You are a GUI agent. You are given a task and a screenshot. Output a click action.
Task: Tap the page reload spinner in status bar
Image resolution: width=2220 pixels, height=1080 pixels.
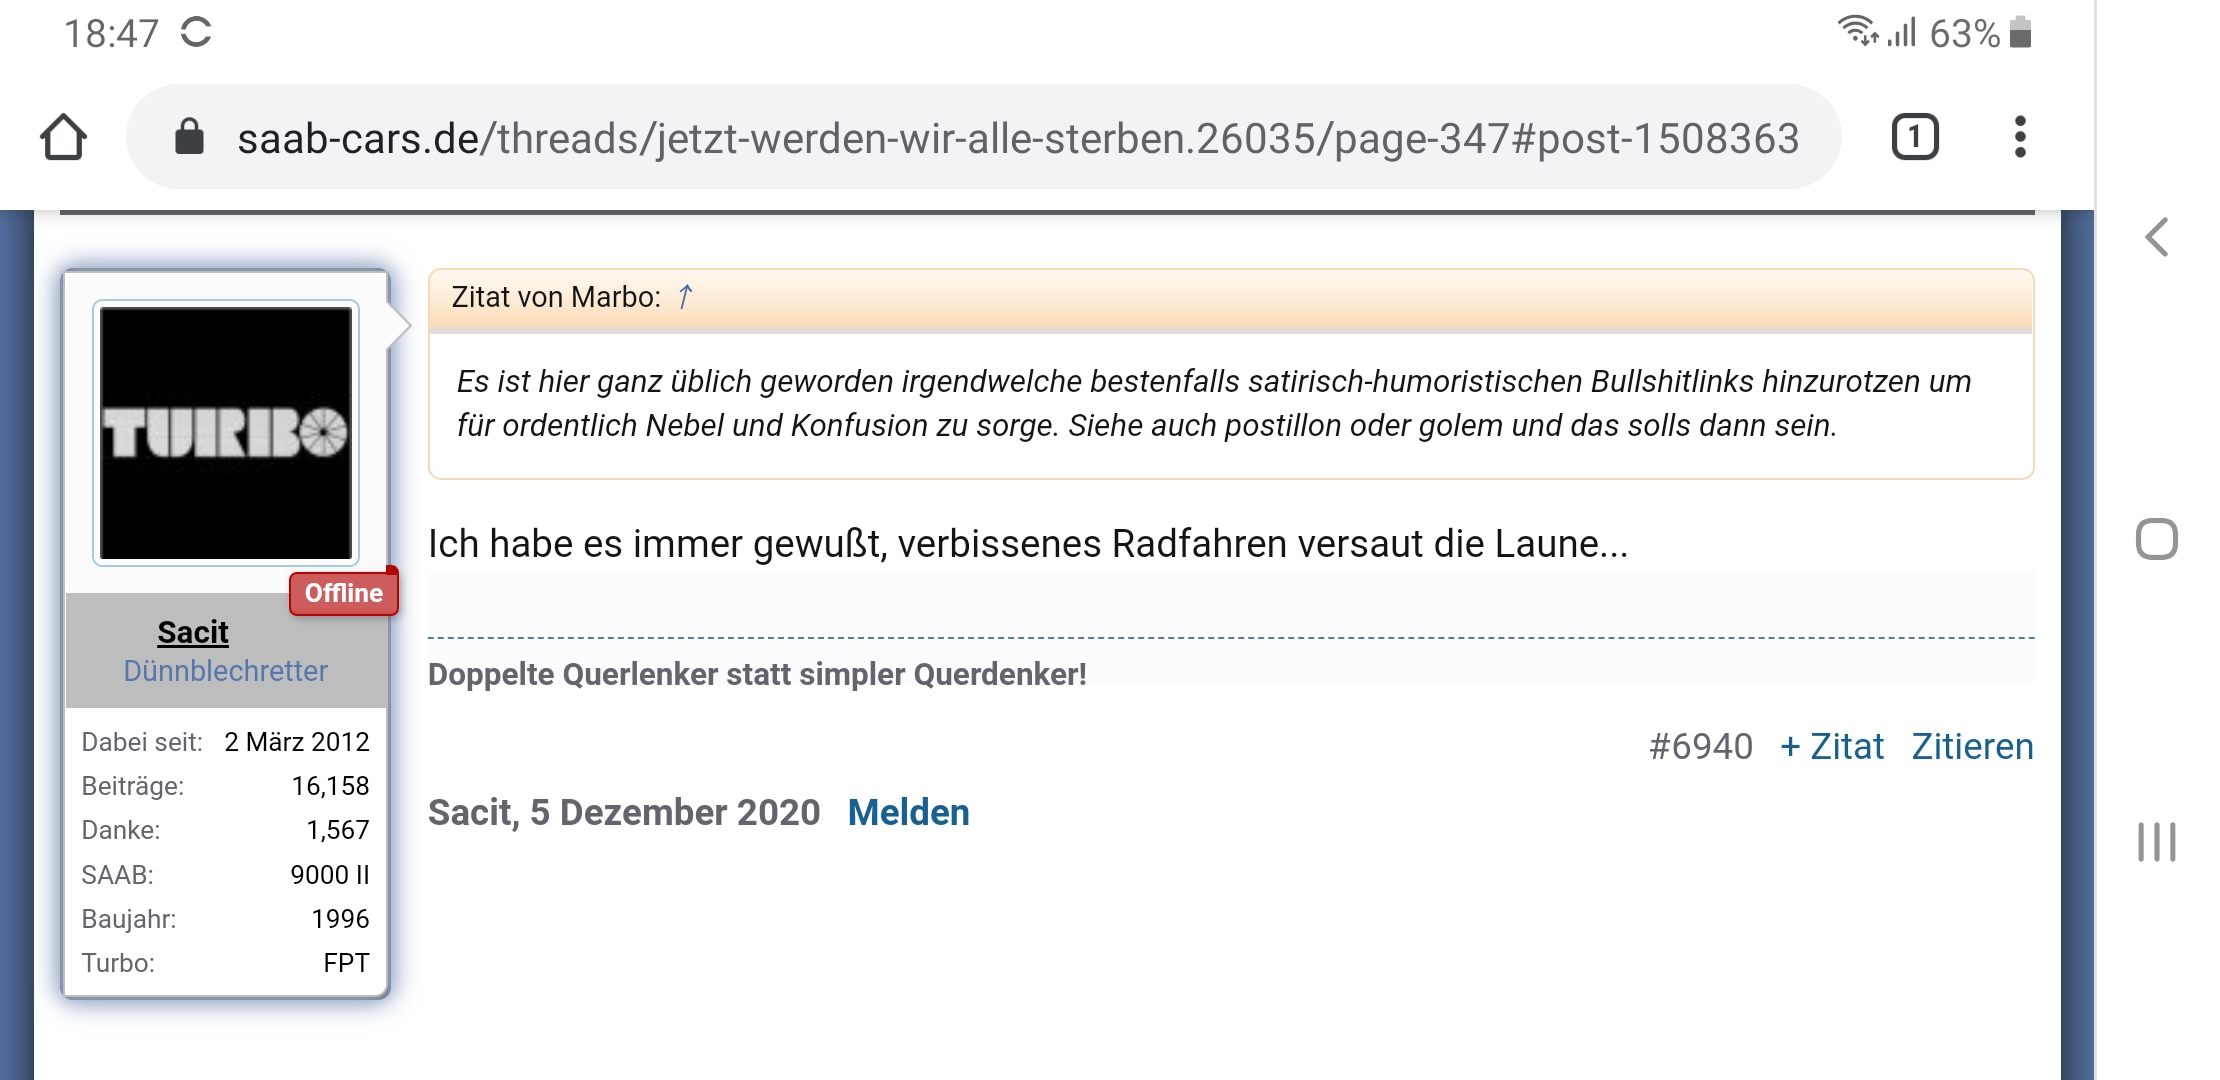(x=196, y=32)
